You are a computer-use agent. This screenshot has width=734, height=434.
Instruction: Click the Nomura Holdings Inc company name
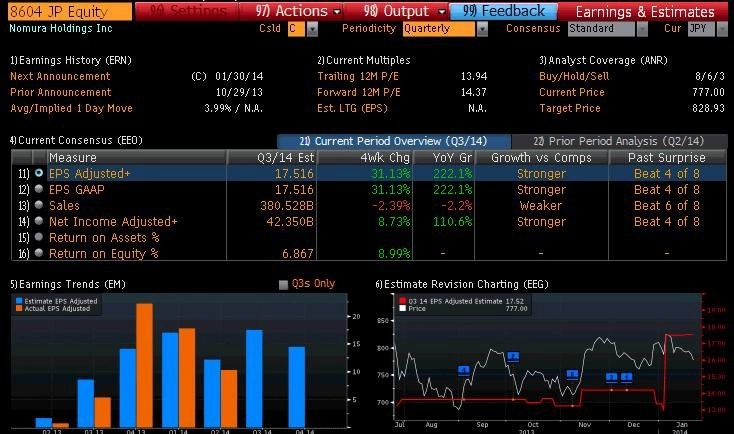pyautogui.click(x=61, y=29)
